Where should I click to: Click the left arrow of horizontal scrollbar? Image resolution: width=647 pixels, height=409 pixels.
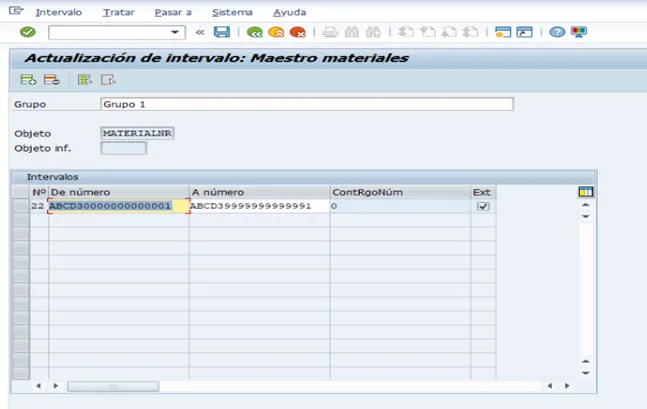coord(38,386)
